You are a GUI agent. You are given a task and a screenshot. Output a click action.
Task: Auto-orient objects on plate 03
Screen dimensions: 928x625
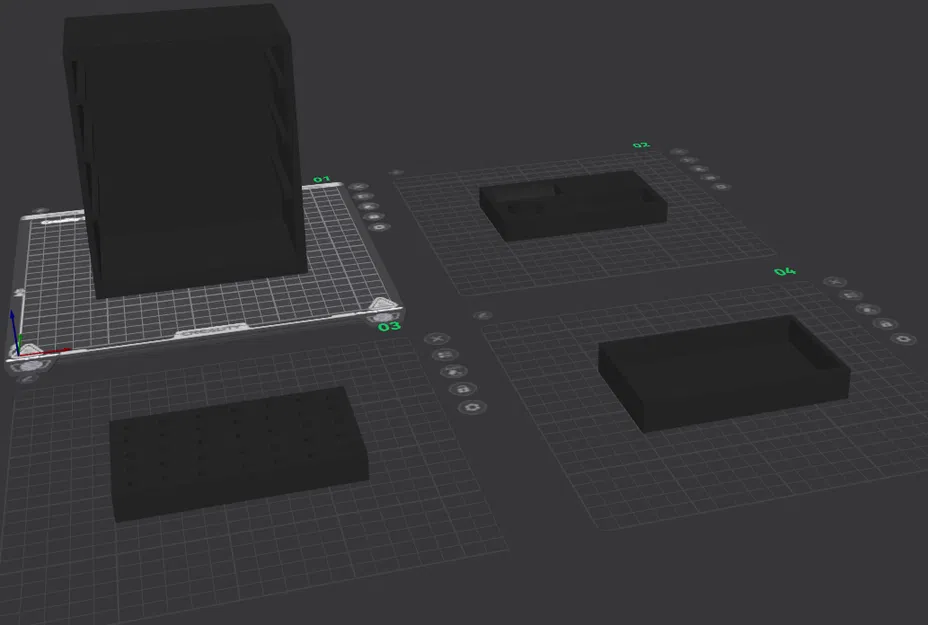446,355
